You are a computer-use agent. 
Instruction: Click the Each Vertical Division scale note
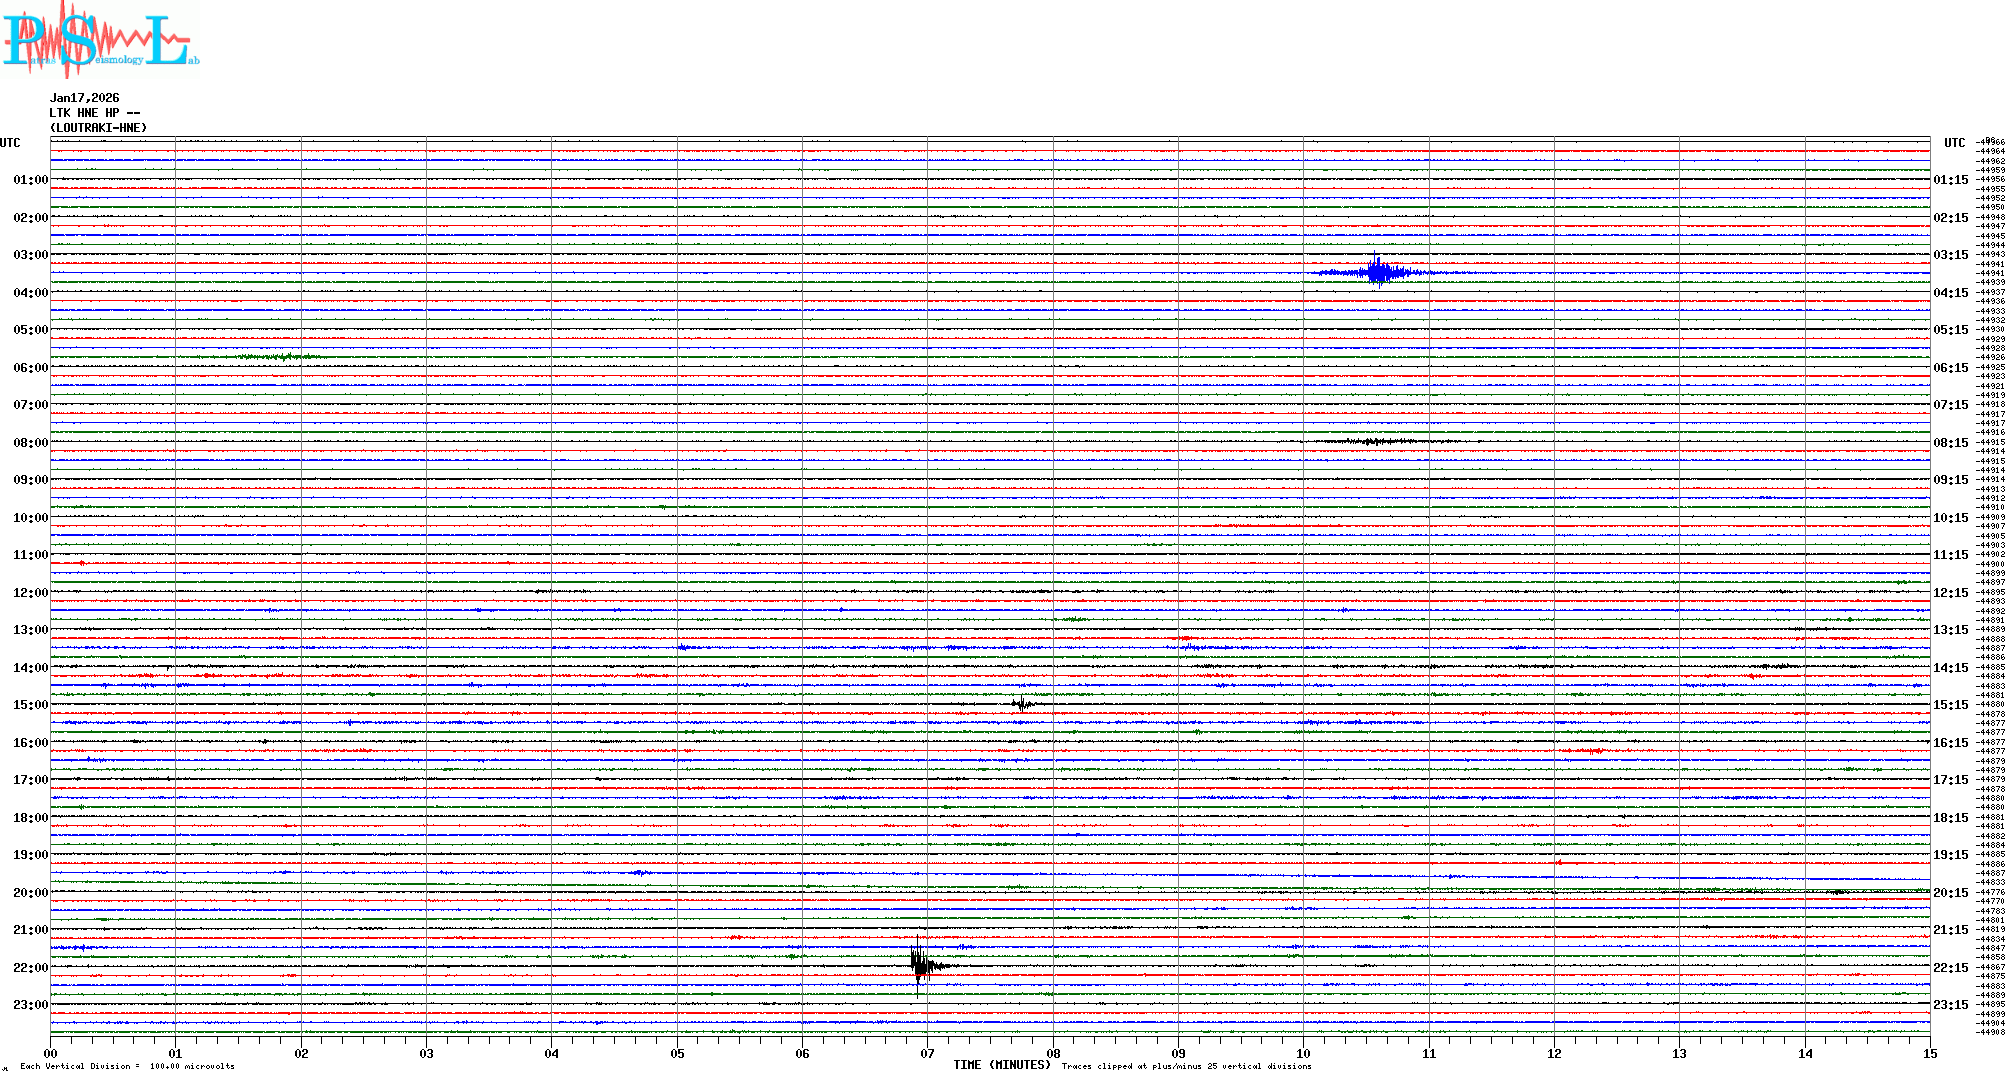pos(127,1066)
